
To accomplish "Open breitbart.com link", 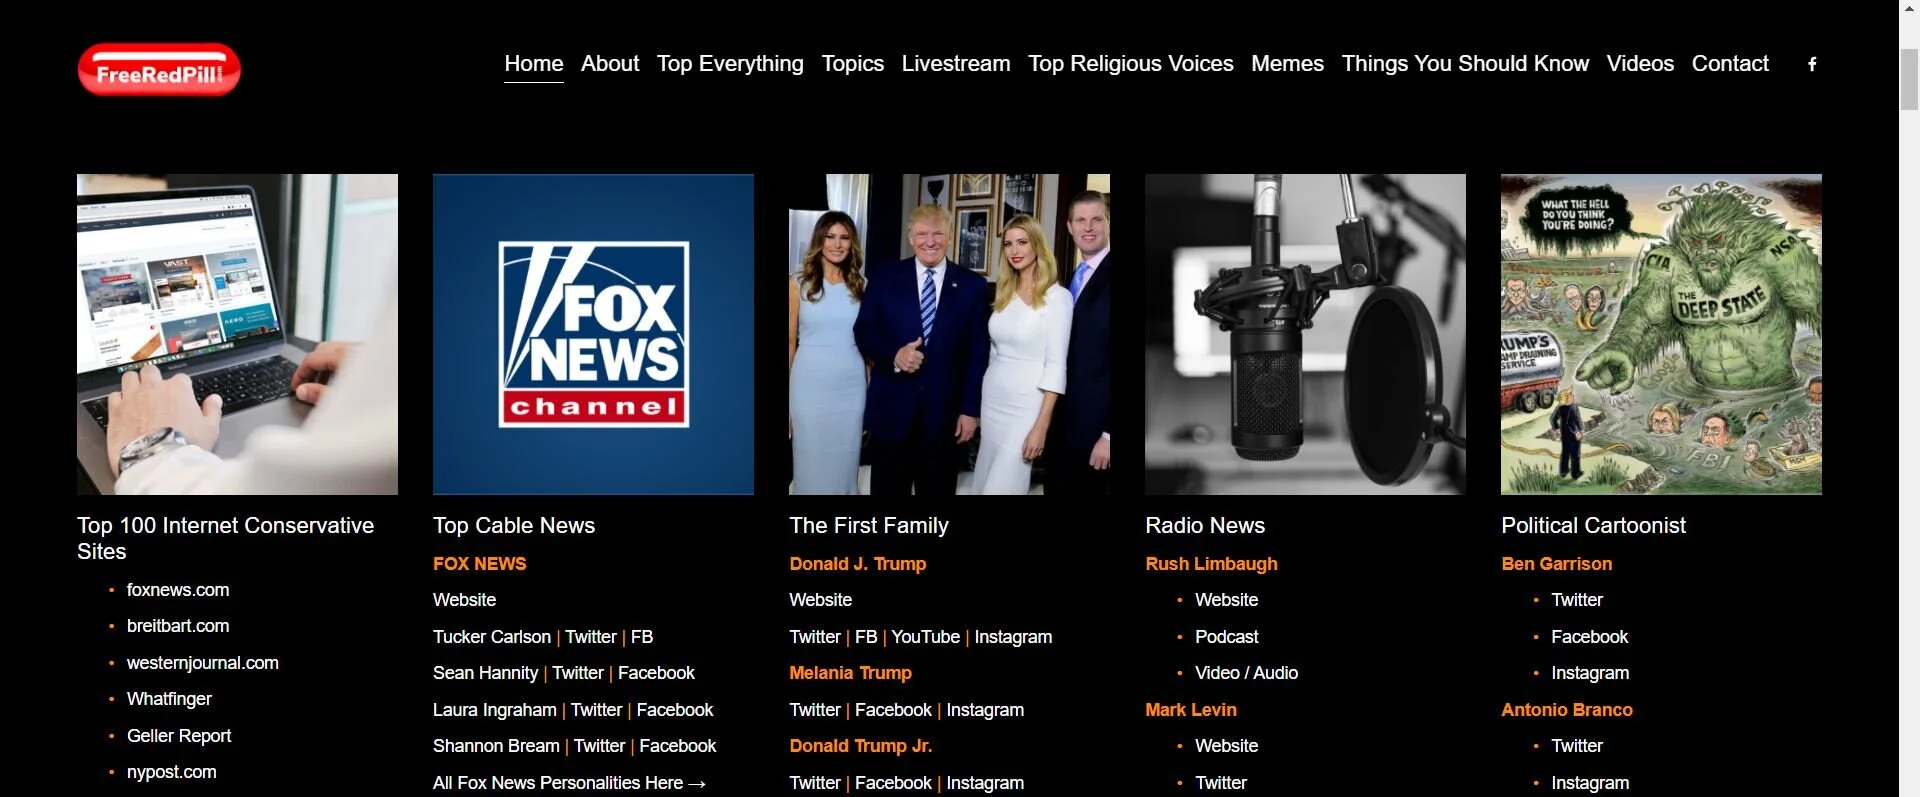I will (x=178, y=626).
